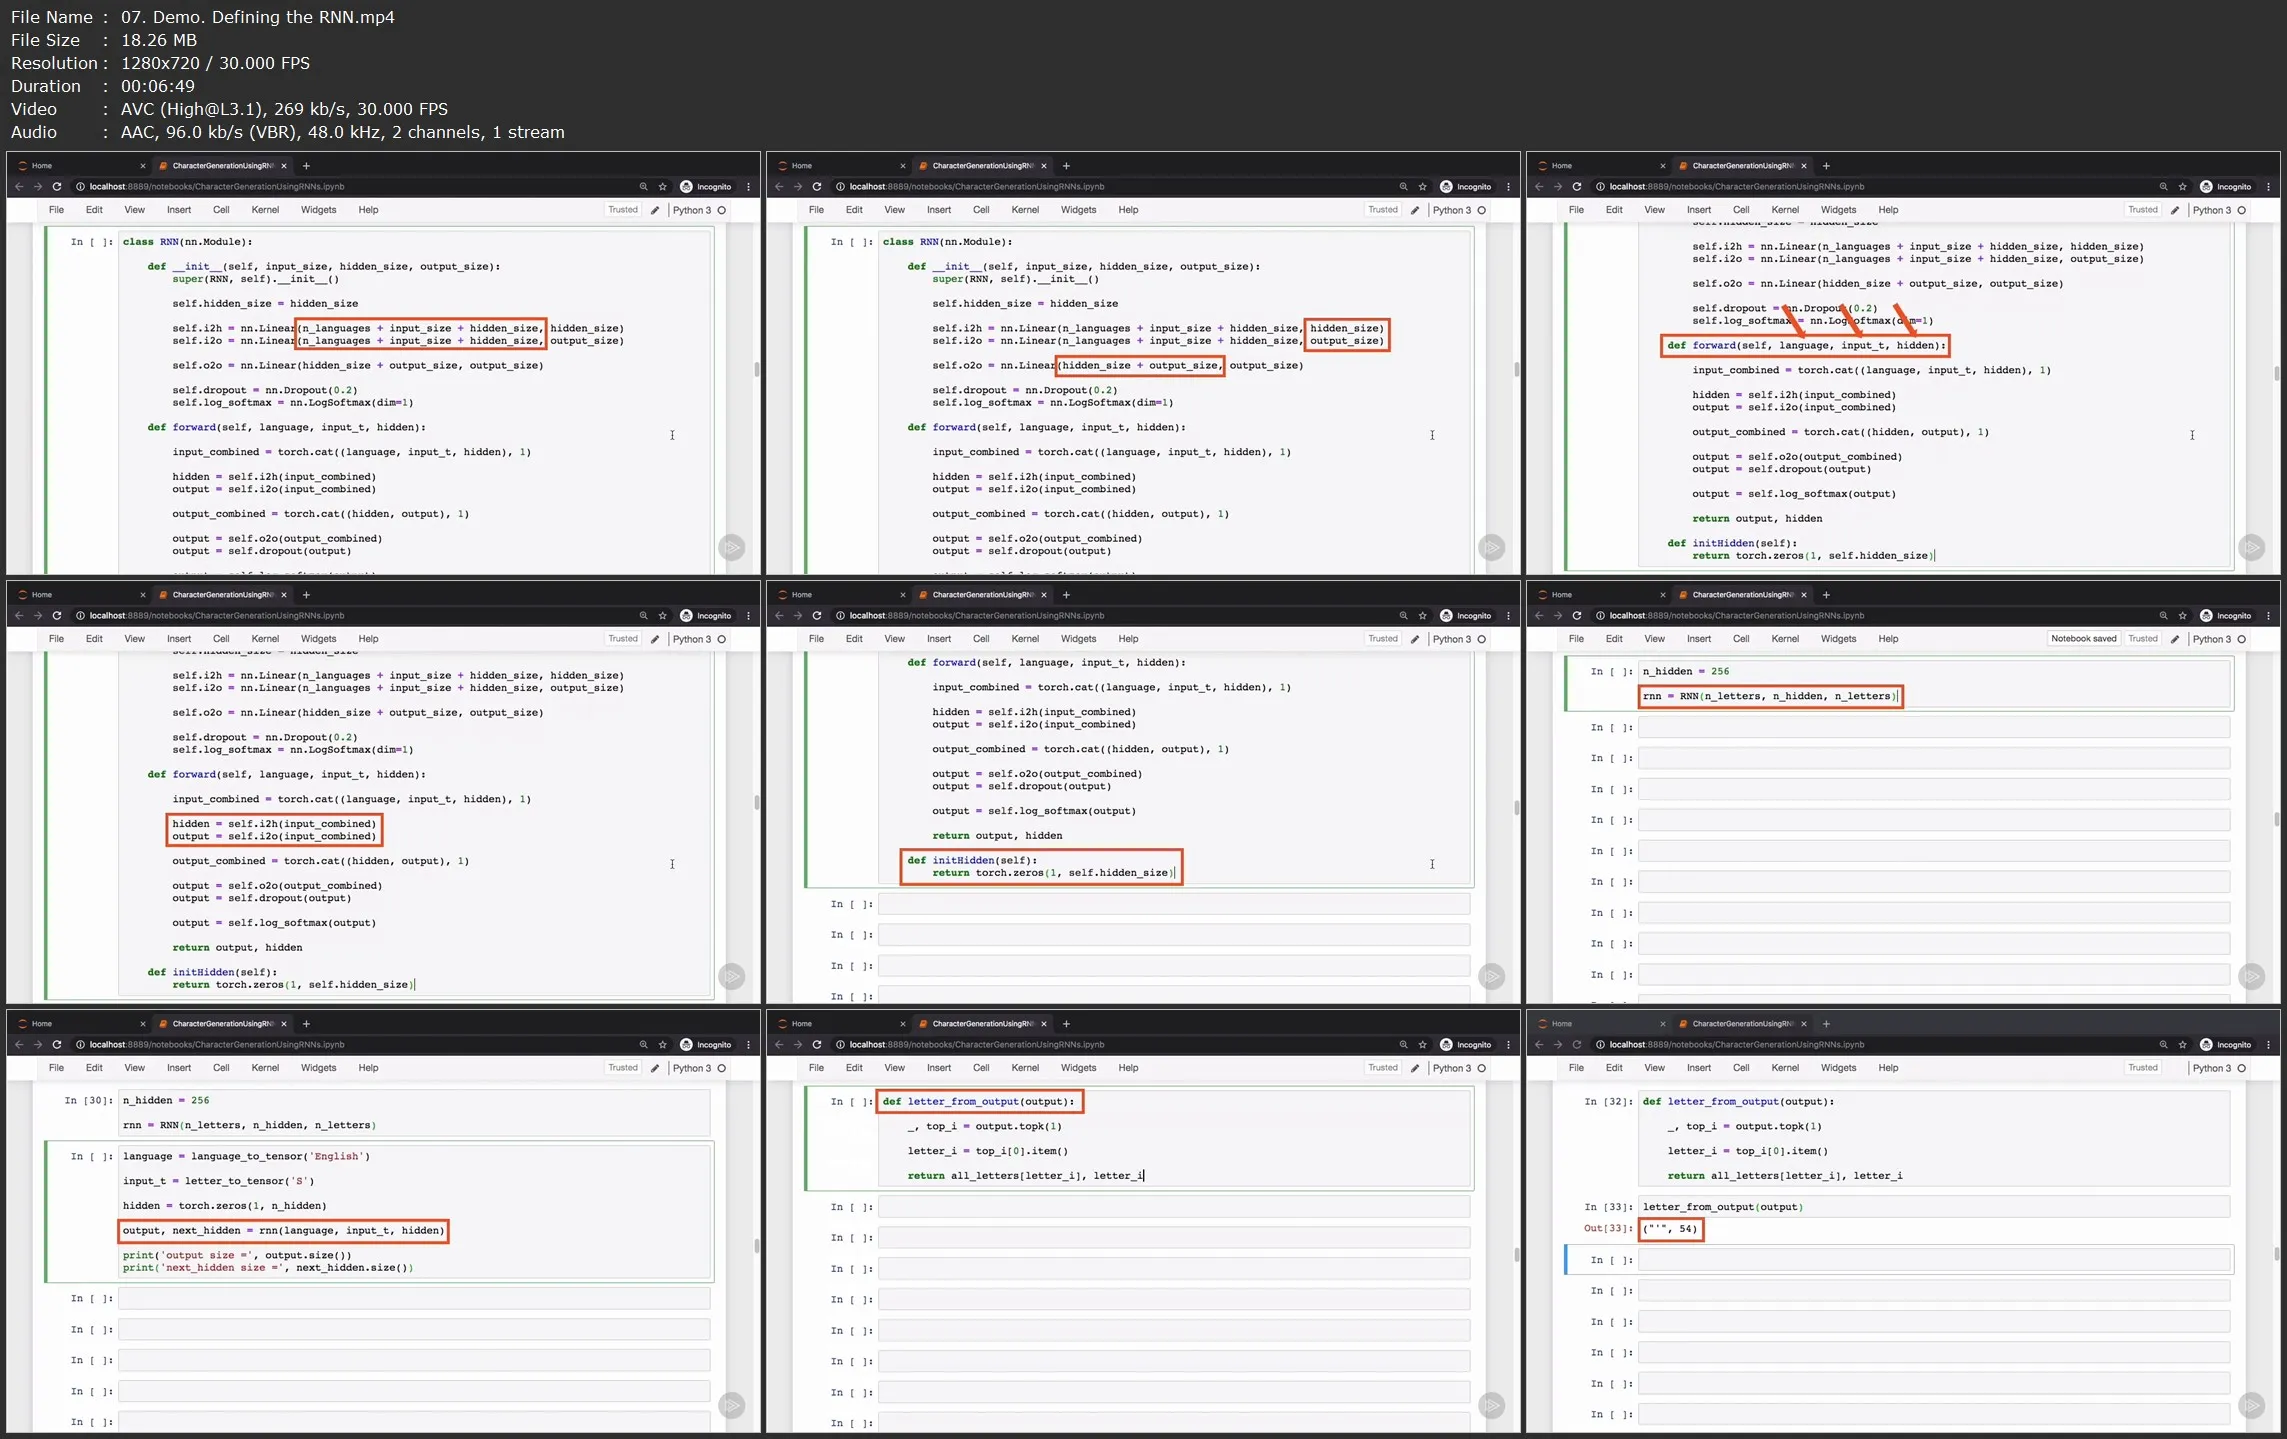
Task: Open the Kernel menu in the top-middle frame
Action: point(1025,210)
